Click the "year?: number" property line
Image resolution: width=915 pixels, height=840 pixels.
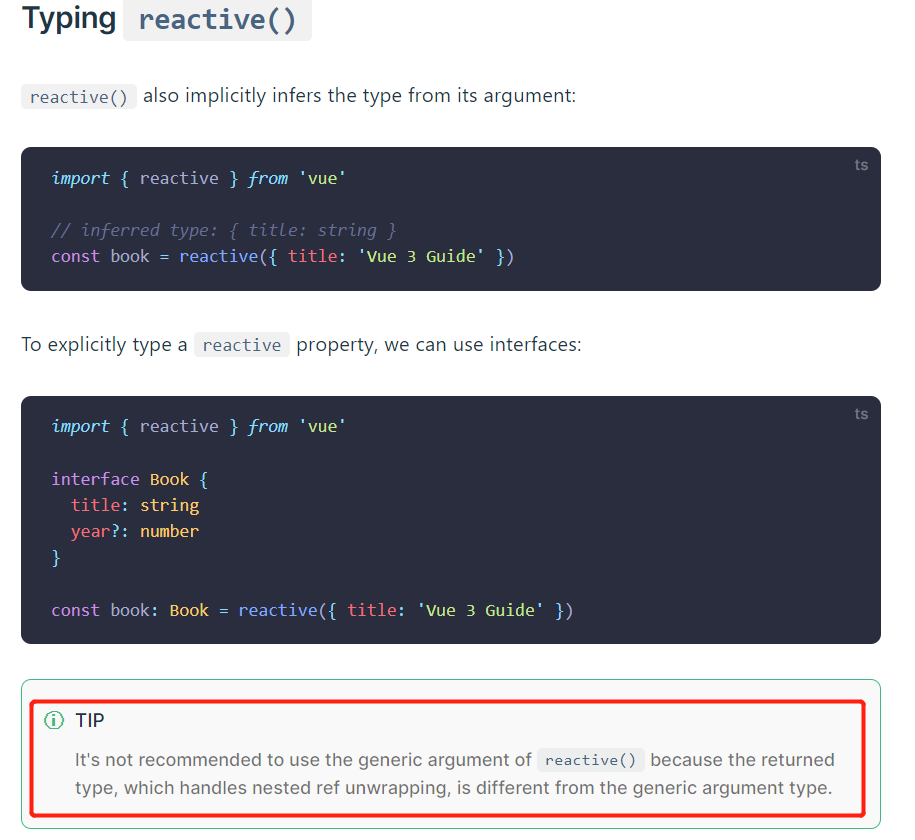point(135,531)
